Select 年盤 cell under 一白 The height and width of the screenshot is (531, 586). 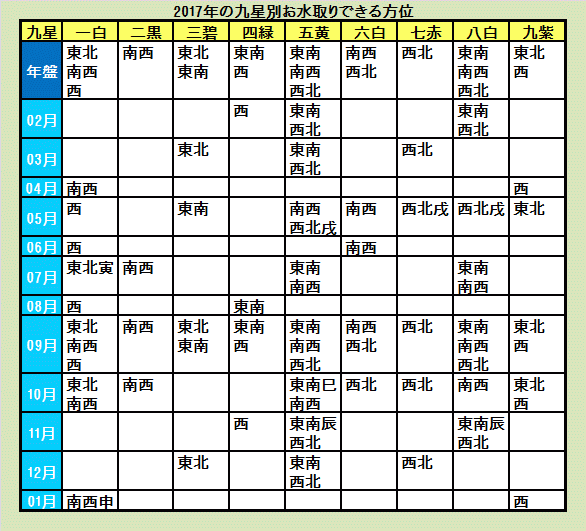click(90, 70)
